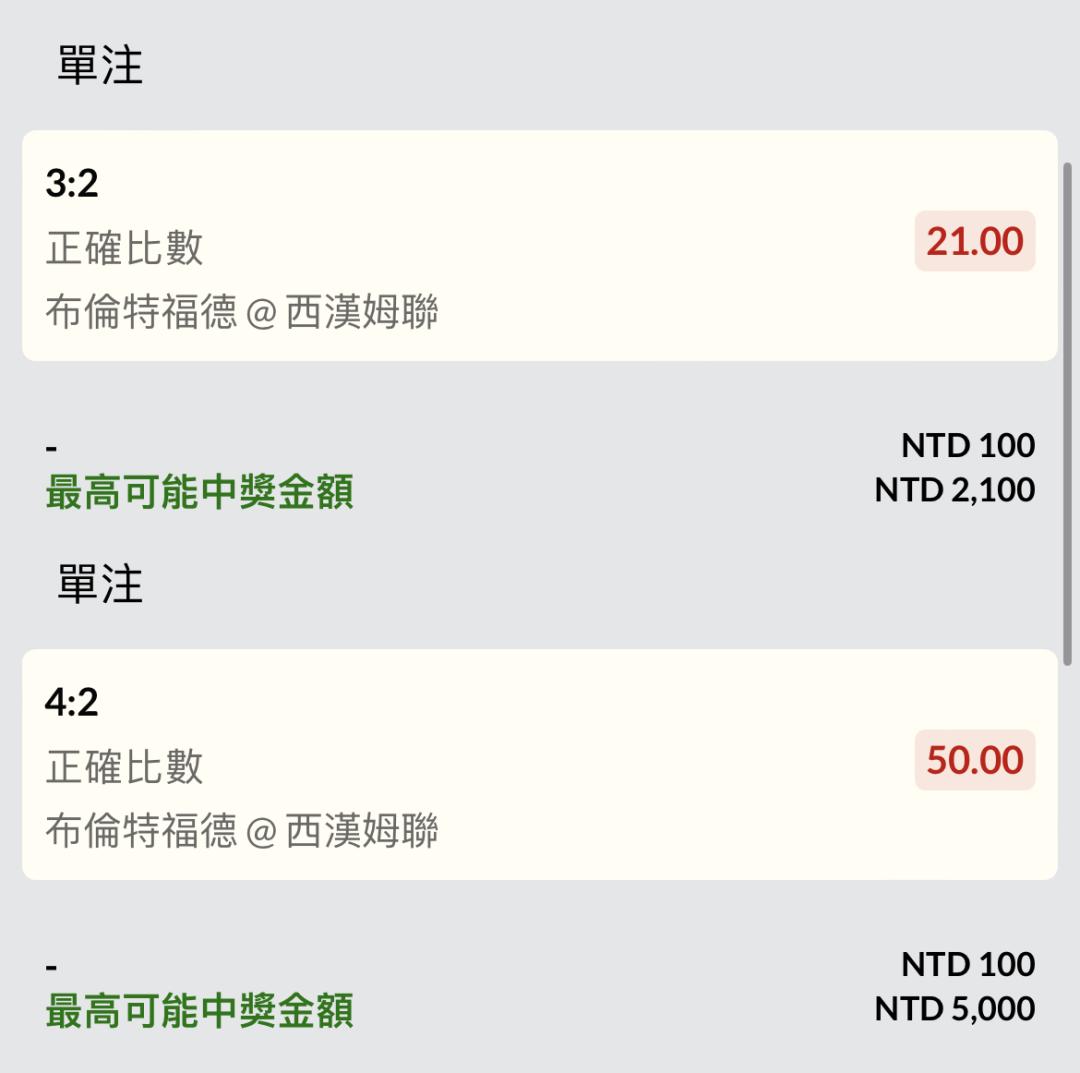Click the 單注 heading above the 4:2 bet
1080x1073 pixels.
[x=100, y=585]
